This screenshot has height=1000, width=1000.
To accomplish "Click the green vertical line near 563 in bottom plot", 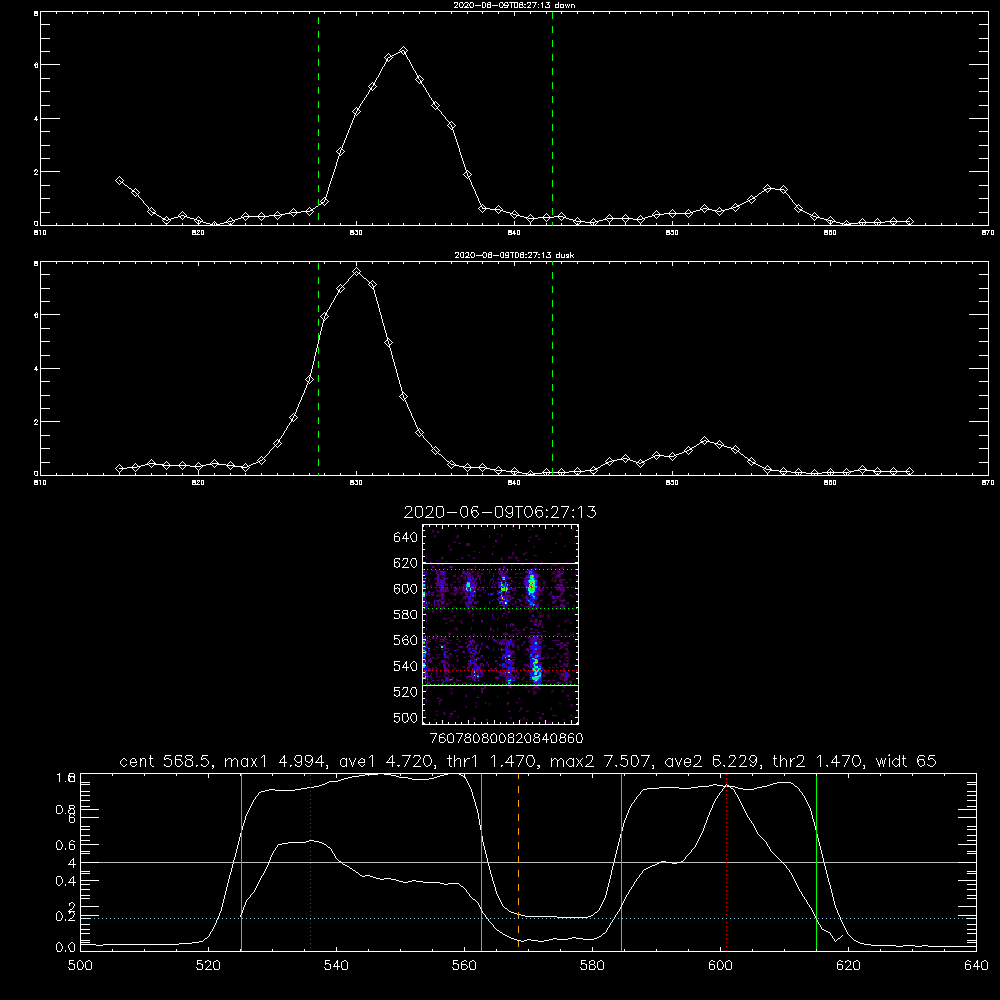I will click(x=482, y=862).
